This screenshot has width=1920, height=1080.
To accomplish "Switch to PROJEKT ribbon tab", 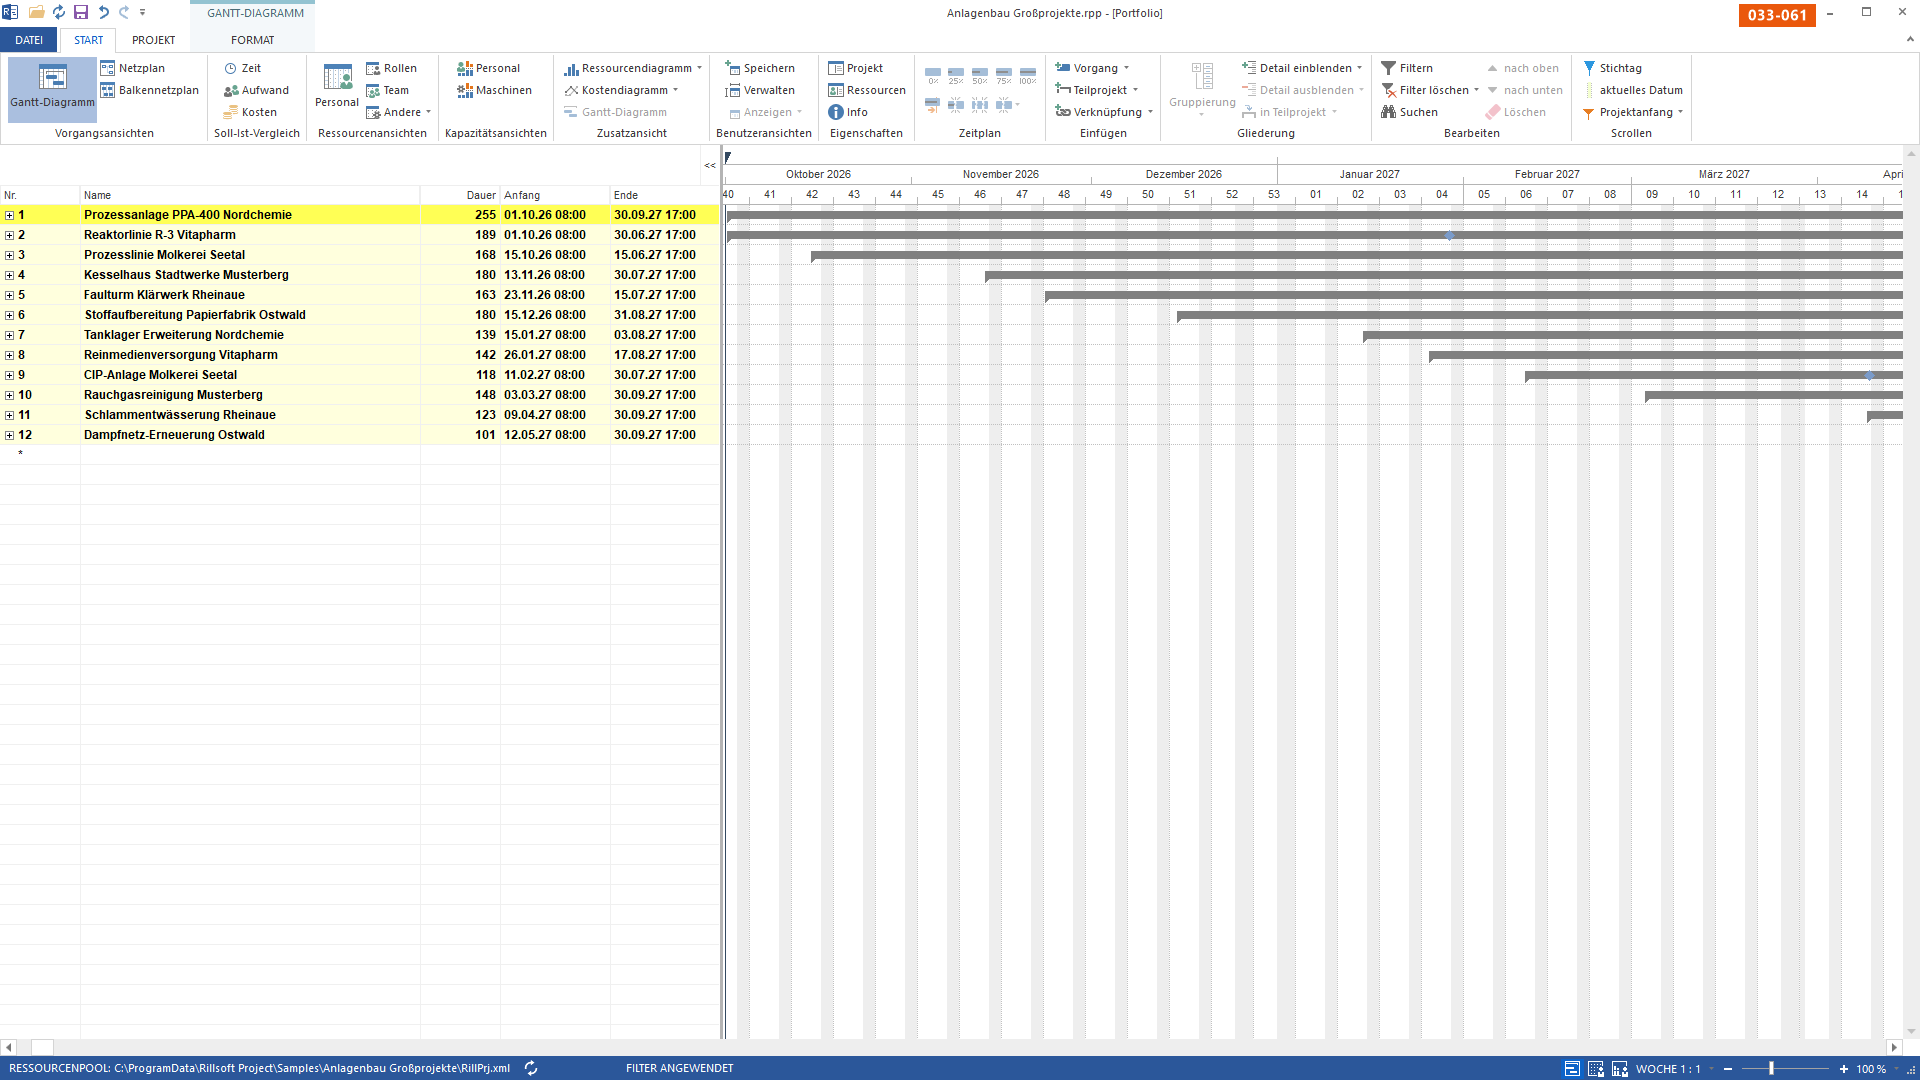I will 153,40.
